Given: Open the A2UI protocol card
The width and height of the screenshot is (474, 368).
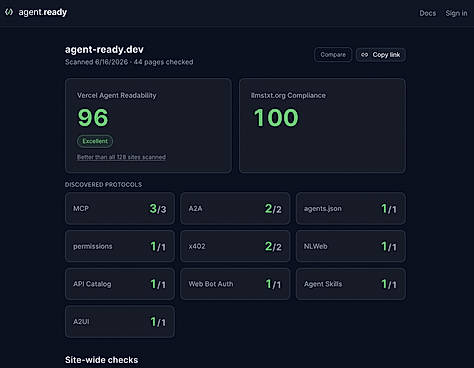Looking at the screenshot, I should point(120,321).
